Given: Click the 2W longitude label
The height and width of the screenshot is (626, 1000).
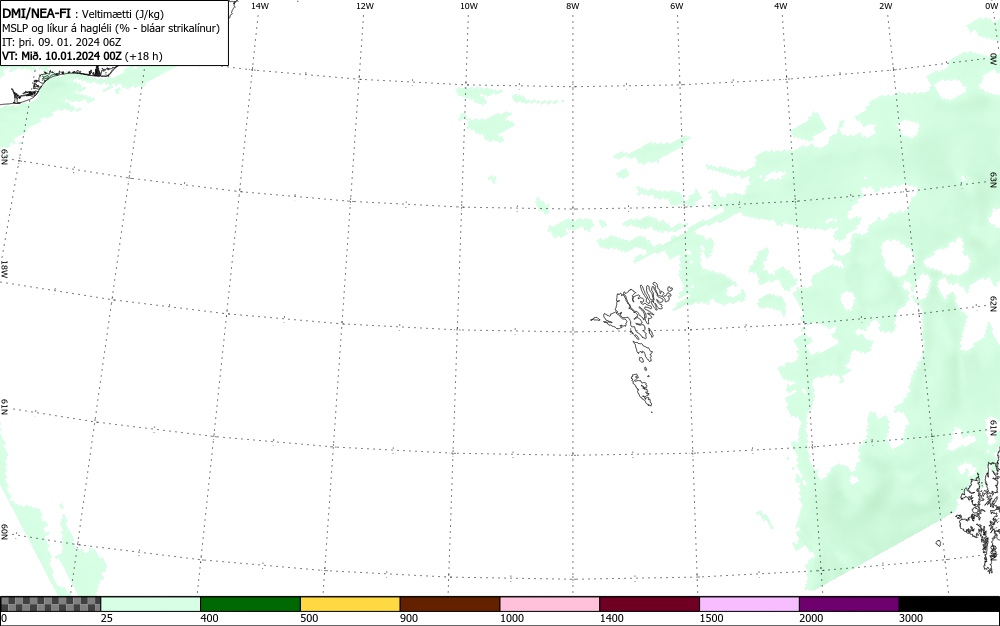Looking at the screenshot, I should tap(885, 6).
